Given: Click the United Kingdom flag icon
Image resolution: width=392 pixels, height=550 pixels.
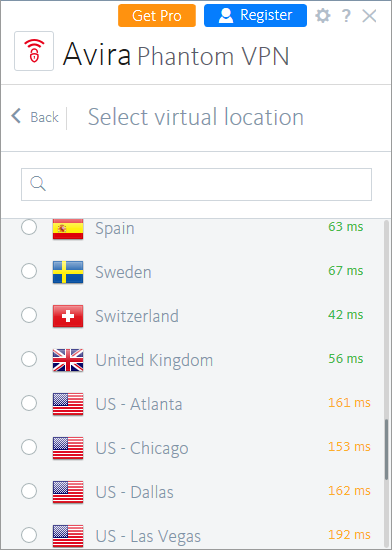Looking at the screenshot, I should point(68,360).
